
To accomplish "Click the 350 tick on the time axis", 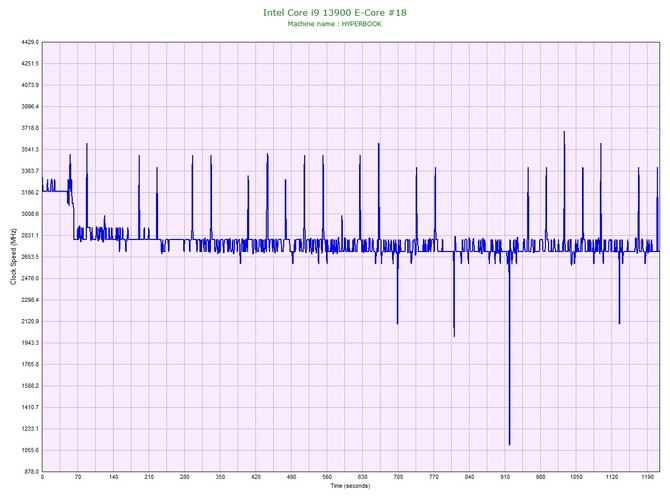I will click(x=220, y=477).
